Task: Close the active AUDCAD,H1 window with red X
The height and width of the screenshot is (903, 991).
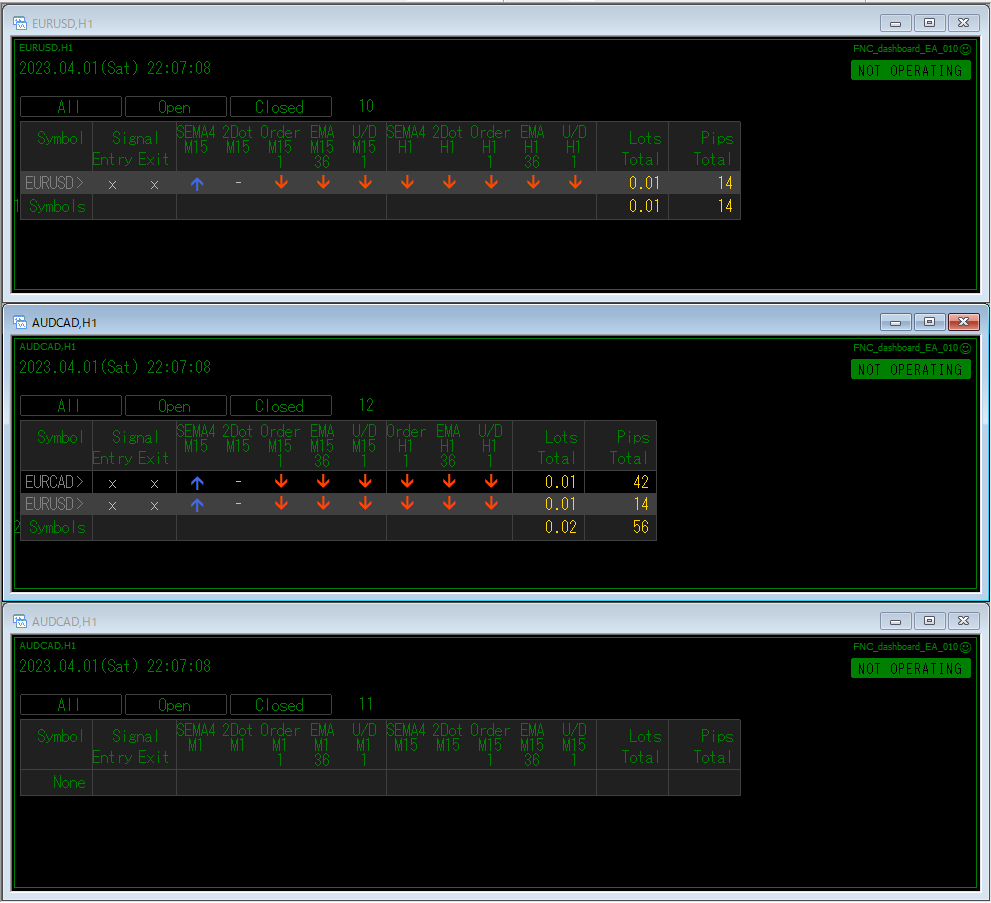Action: coord(963,322)
